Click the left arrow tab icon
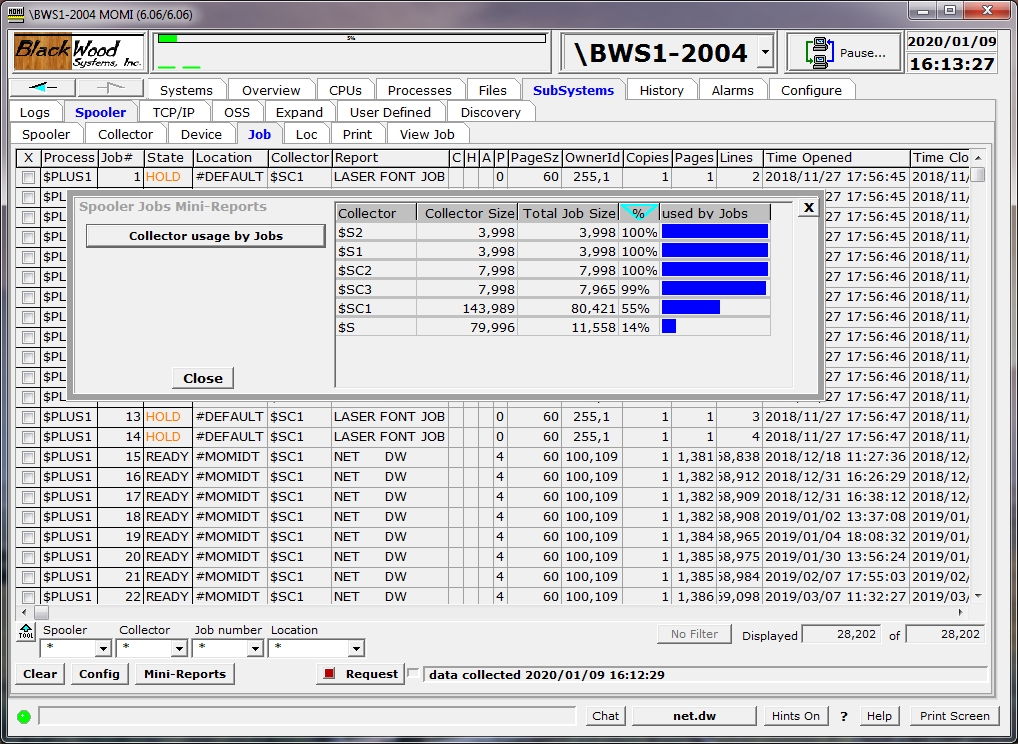Image resolution: width=1018 pixels, height=744 pixels. pyautogui.click(x=42, y=88)
